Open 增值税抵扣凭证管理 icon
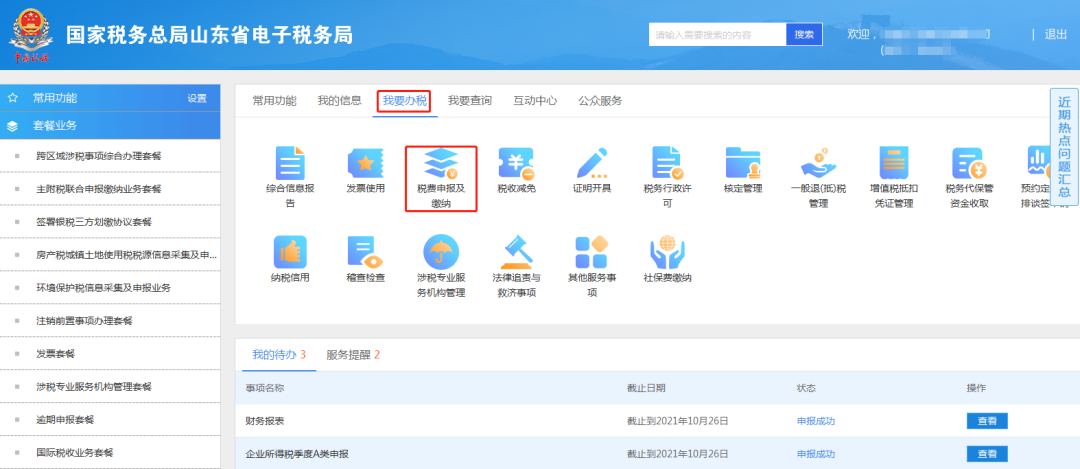The height and width of the screenshot is (469, 1080). [x=894, y=164]
